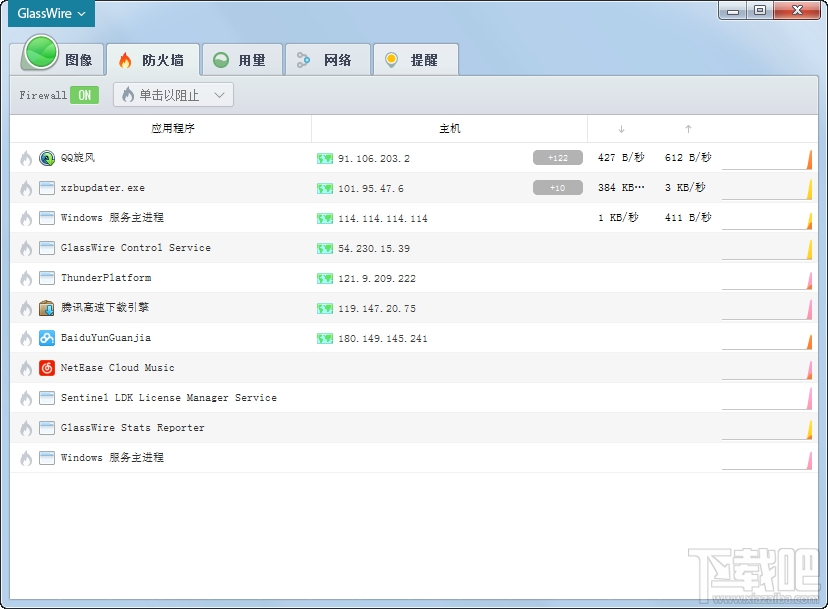Click the green status circle on 图像 tab
Image resolution: width=828 pixels, height=609 pixels.
click(38, 53)
